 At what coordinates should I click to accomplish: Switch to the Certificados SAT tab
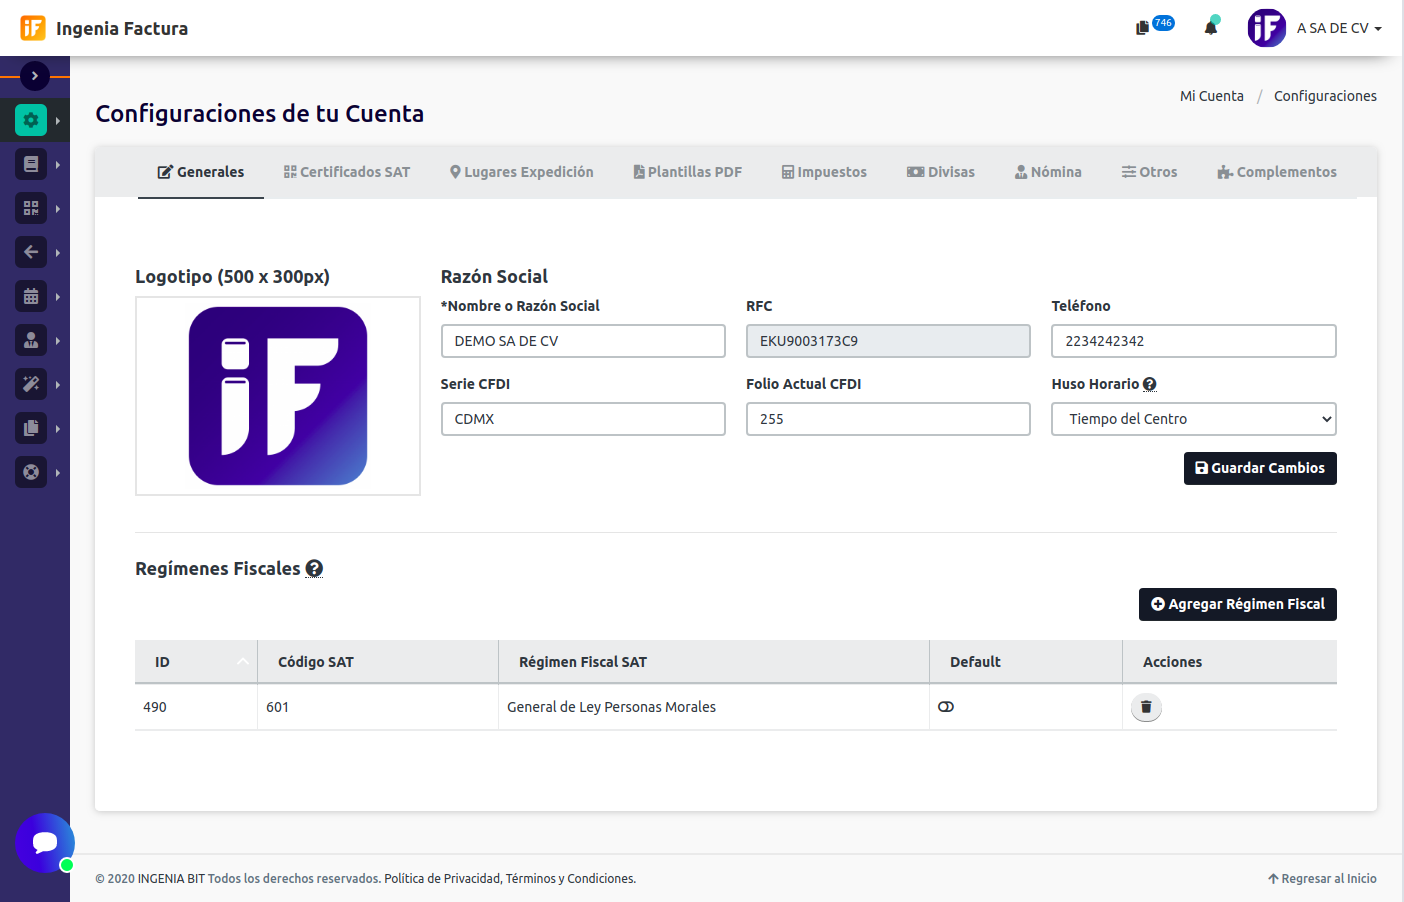(347, 172)
